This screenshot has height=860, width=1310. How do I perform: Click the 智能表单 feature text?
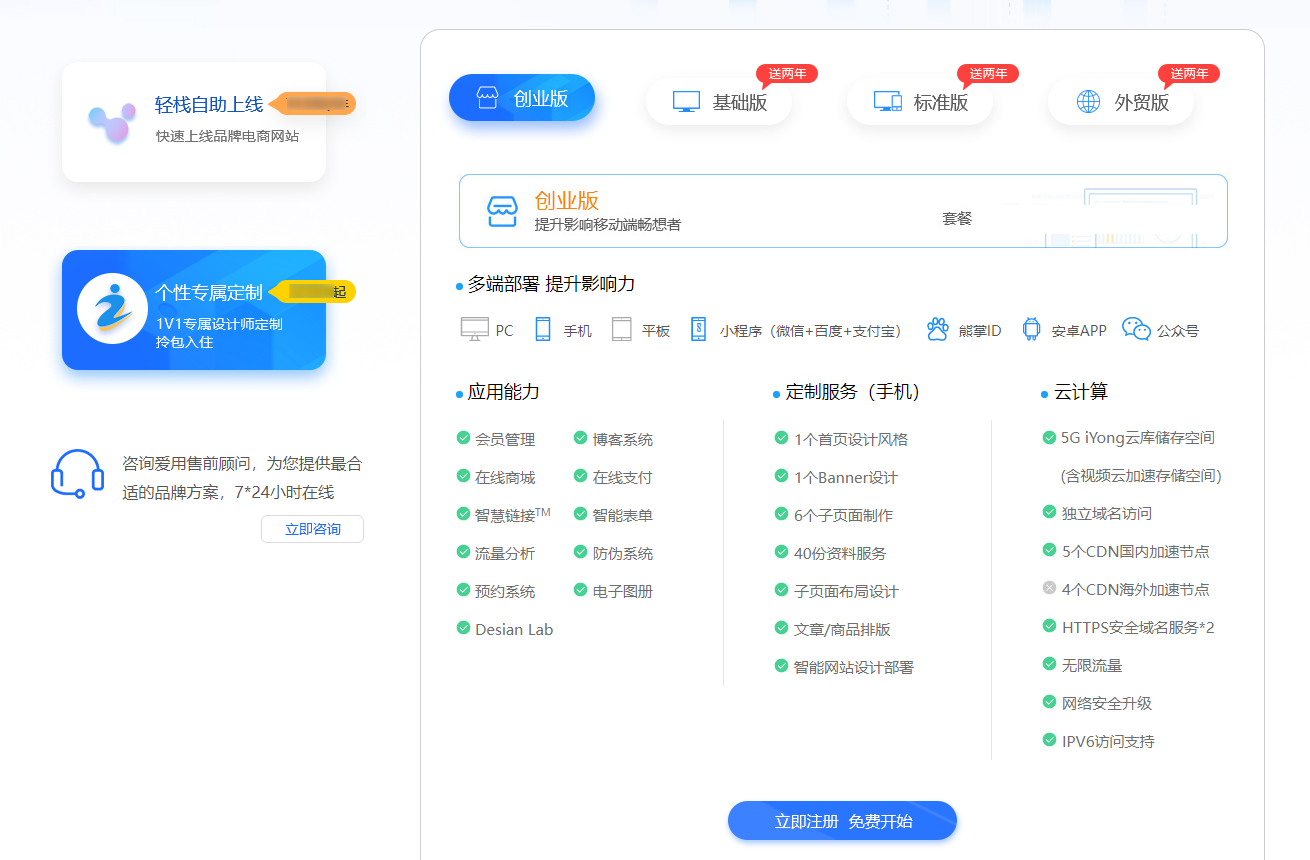(622, 515)
